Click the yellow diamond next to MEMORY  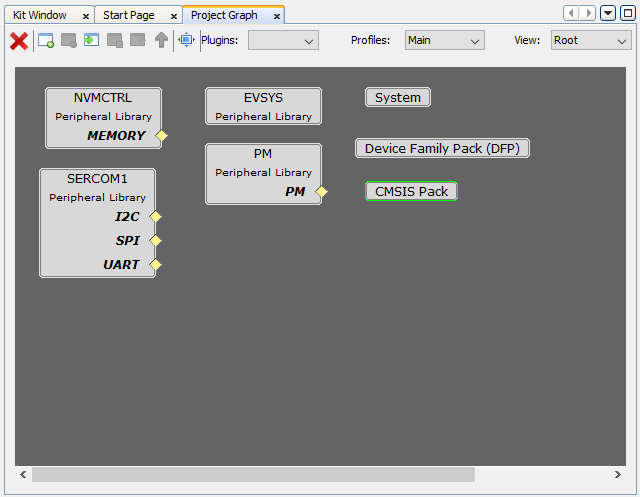click(161, 136)
